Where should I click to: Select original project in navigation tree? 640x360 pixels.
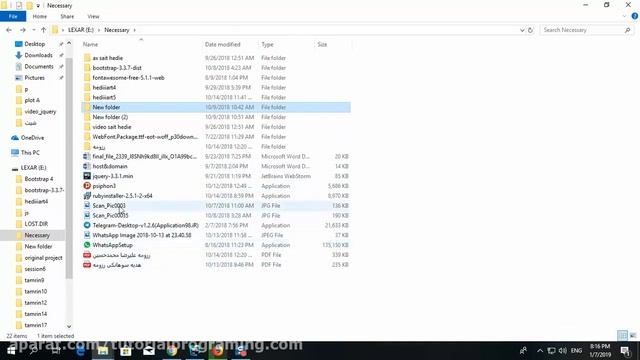point(43,258)
